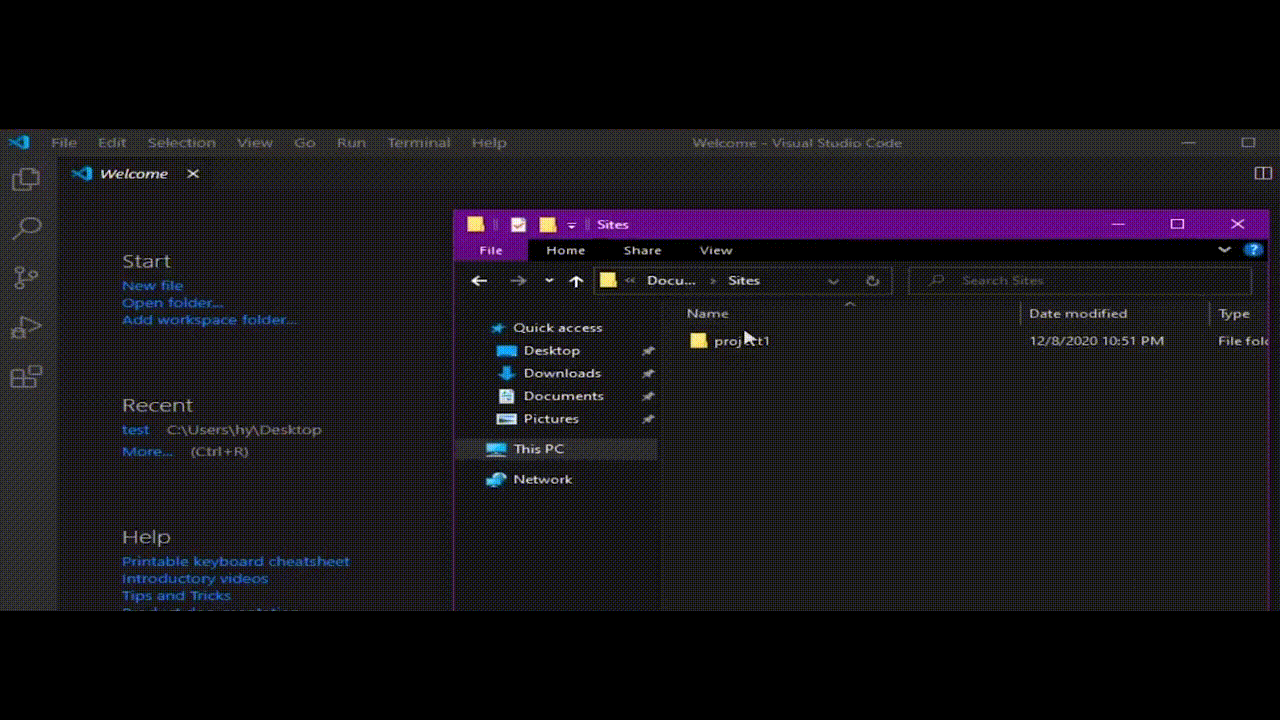1280x720 pixels.
Task: Select Documents in navigation pane
Action: click(563, 396)
